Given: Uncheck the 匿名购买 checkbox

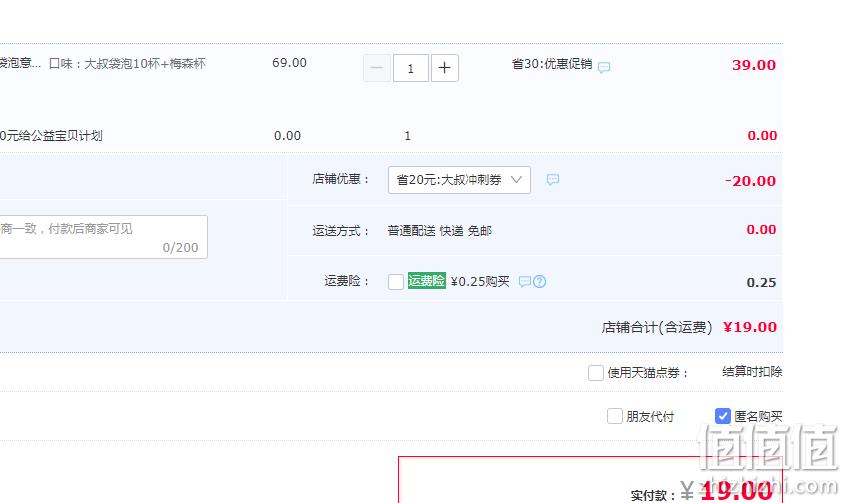Looking at the screenshot, I should pyautogui.click(x=723, y=416).
